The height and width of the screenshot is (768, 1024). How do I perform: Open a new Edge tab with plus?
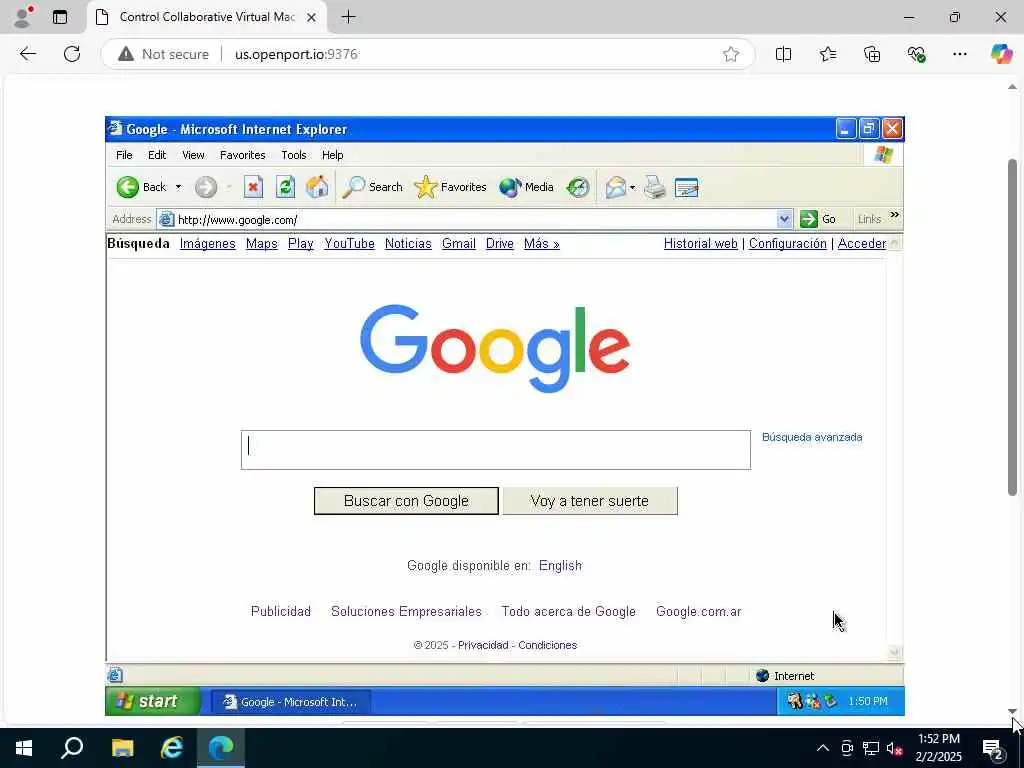point(349,17)
